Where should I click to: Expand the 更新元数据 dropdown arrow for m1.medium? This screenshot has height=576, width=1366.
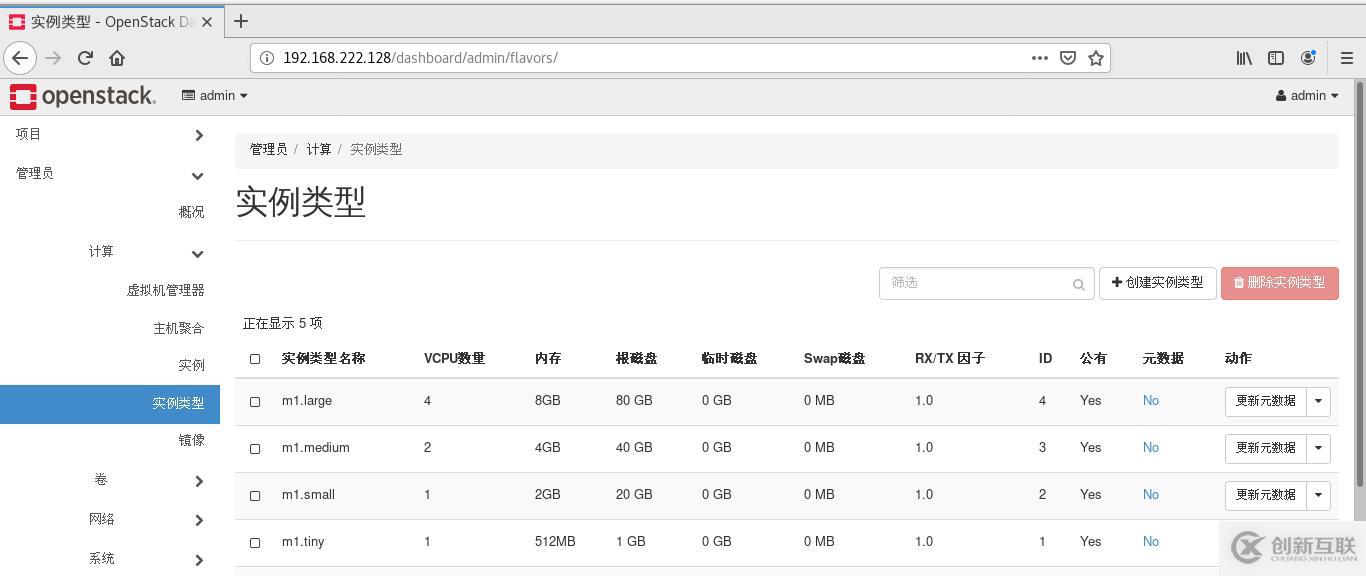tap(1318, 448)
